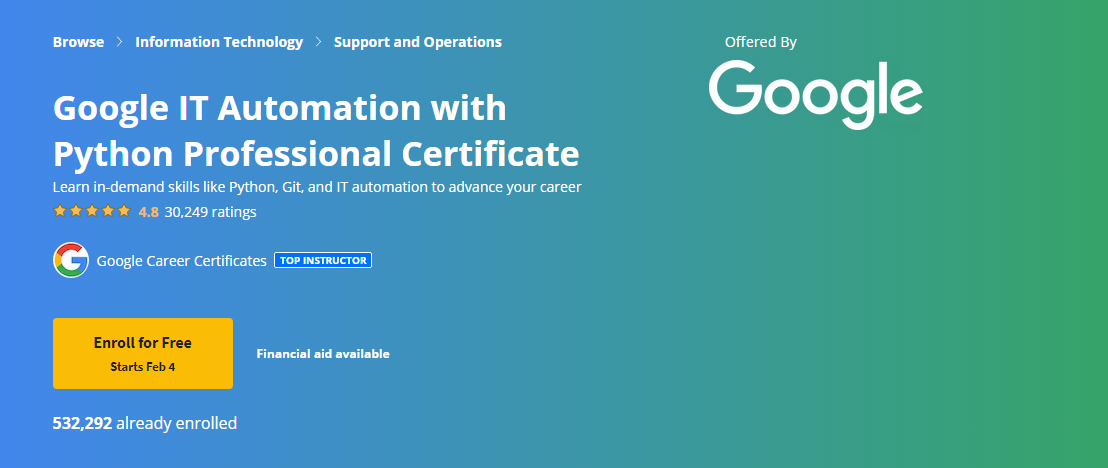Click the five-star rating icons
Image resolution: width=1108 pixels, height=468 pixels.
coord(92,211)
